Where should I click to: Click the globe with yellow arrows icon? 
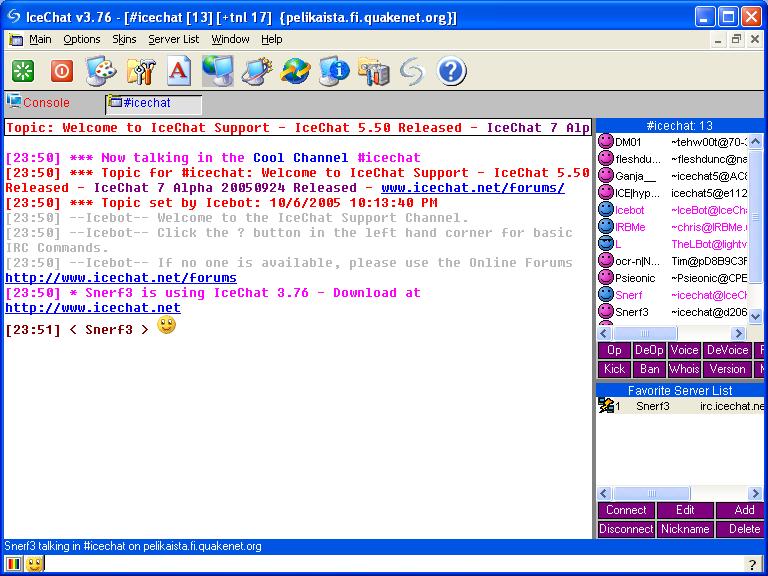click(x=295, y=71)
